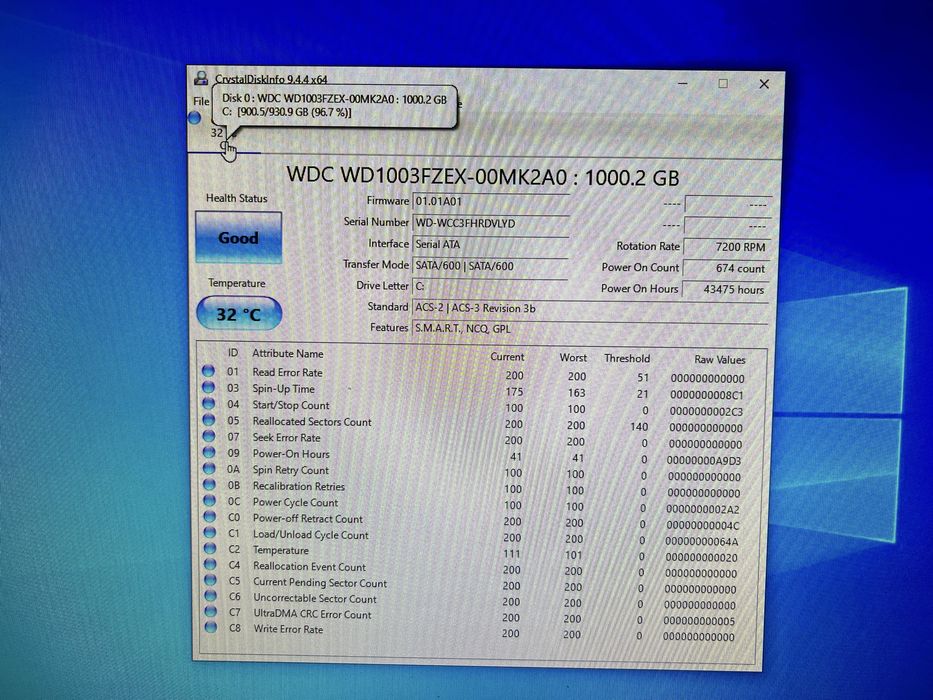Click the Raw Values column header
Viewport: 933px width, 700px height.
719,360
